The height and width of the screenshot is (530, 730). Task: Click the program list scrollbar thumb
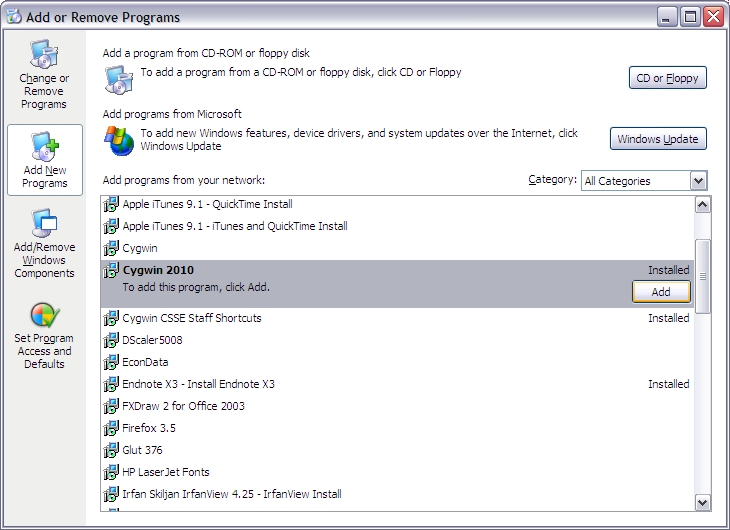point(703,277)
